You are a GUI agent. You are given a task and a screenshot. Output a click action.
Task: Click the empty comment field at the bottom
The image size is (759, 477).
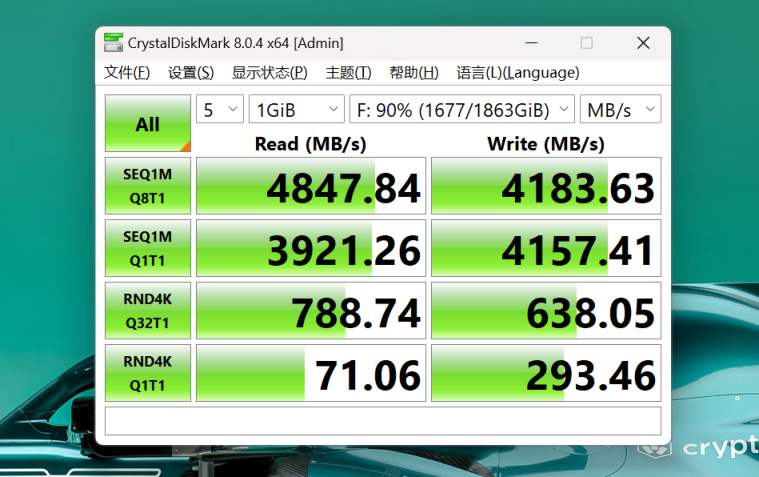tap(383, 421)
